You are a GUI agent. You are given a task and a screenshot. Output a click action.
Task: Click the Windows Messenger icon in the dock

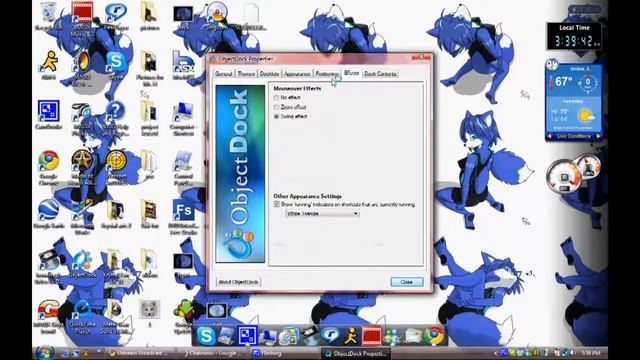(x=392, y=336)
